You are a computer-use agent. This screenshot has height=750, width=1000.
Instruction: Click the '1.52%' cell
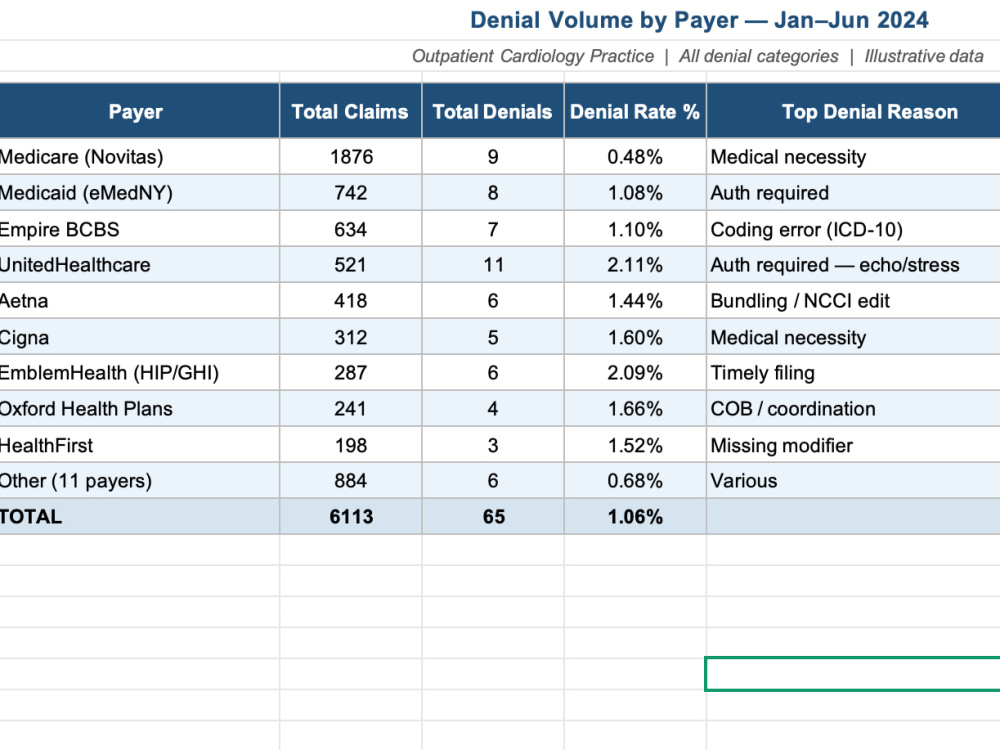tap(635, 445)
